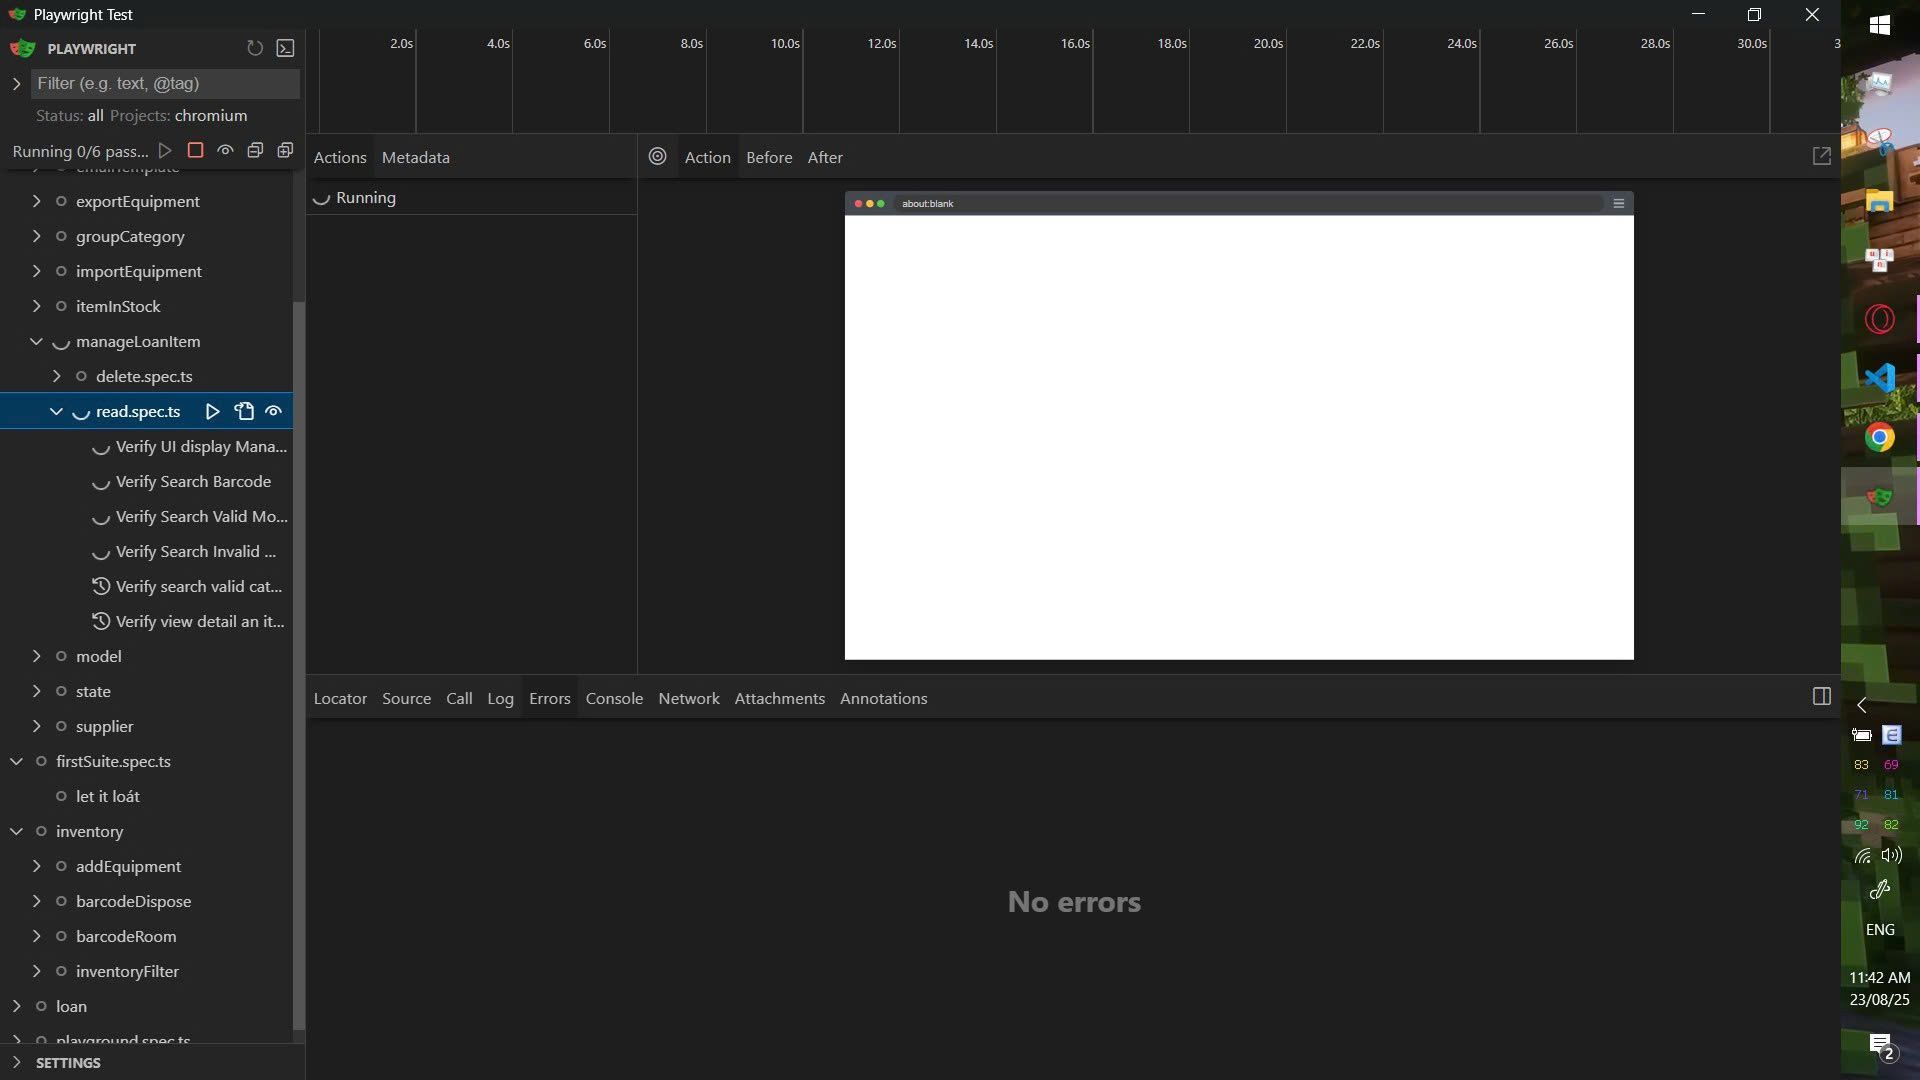Expand the delete.spec.ts node
1920x1080 pixels.
point(56,376)
